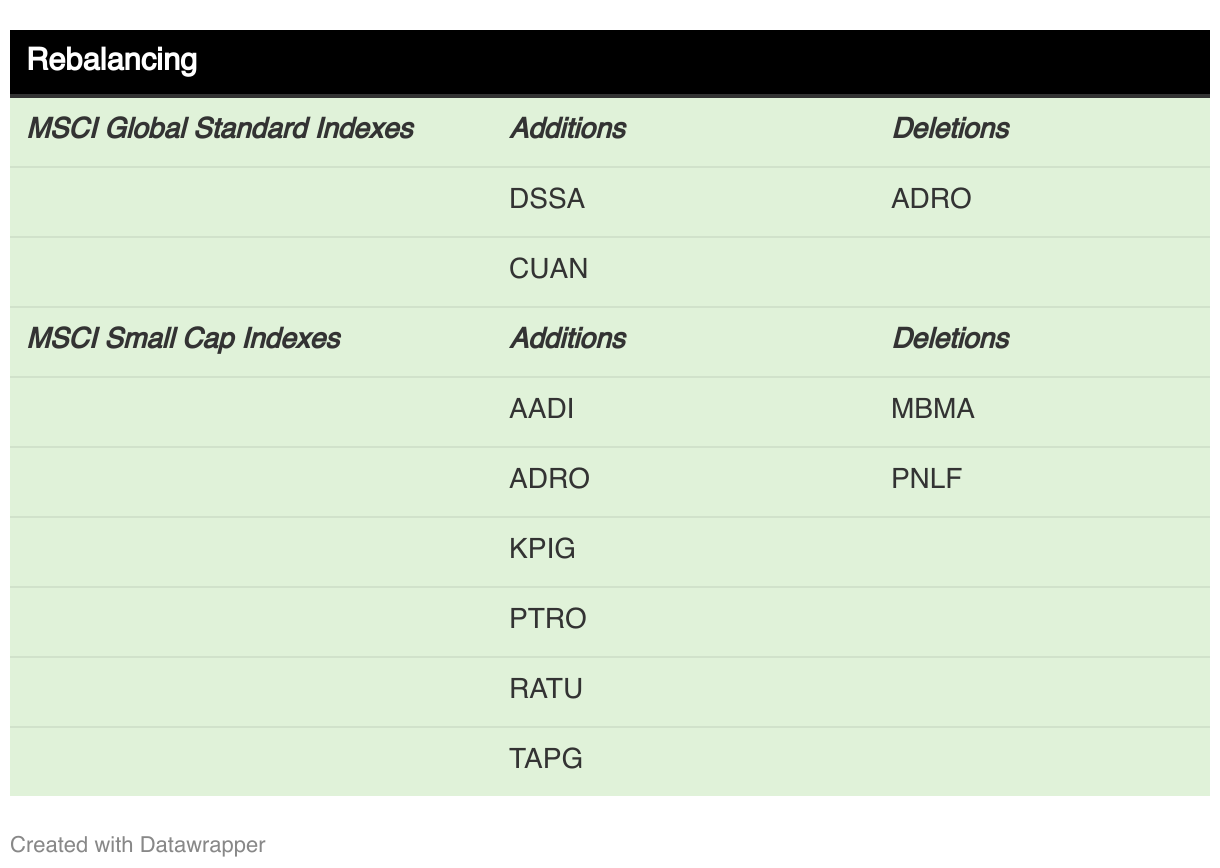Click ADRO in the Standard Deletions column

[931, 199]
